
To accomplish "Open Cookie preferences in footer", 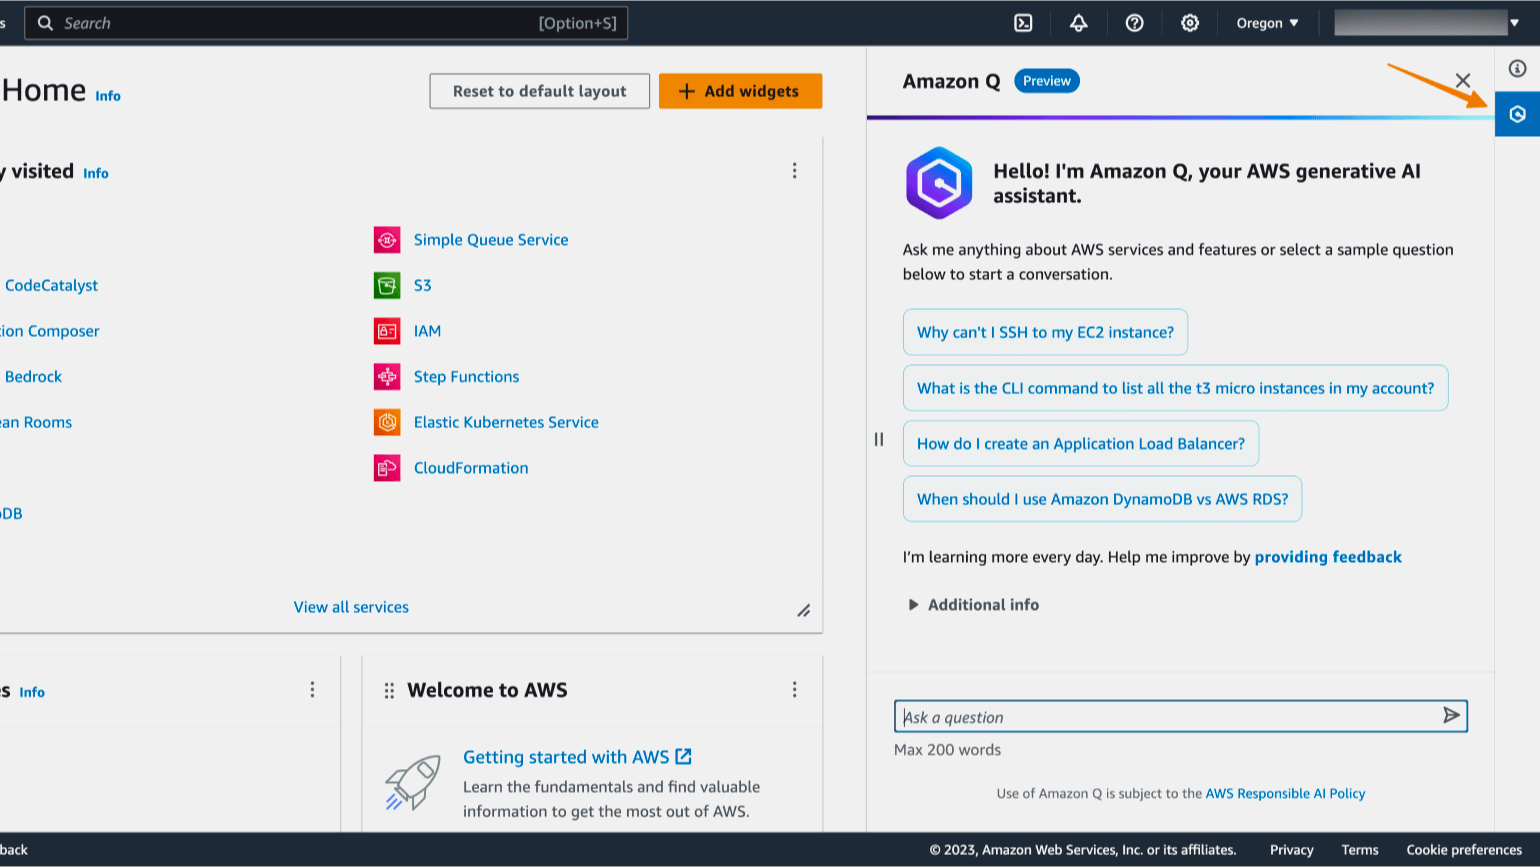I will click(1464, 850).
